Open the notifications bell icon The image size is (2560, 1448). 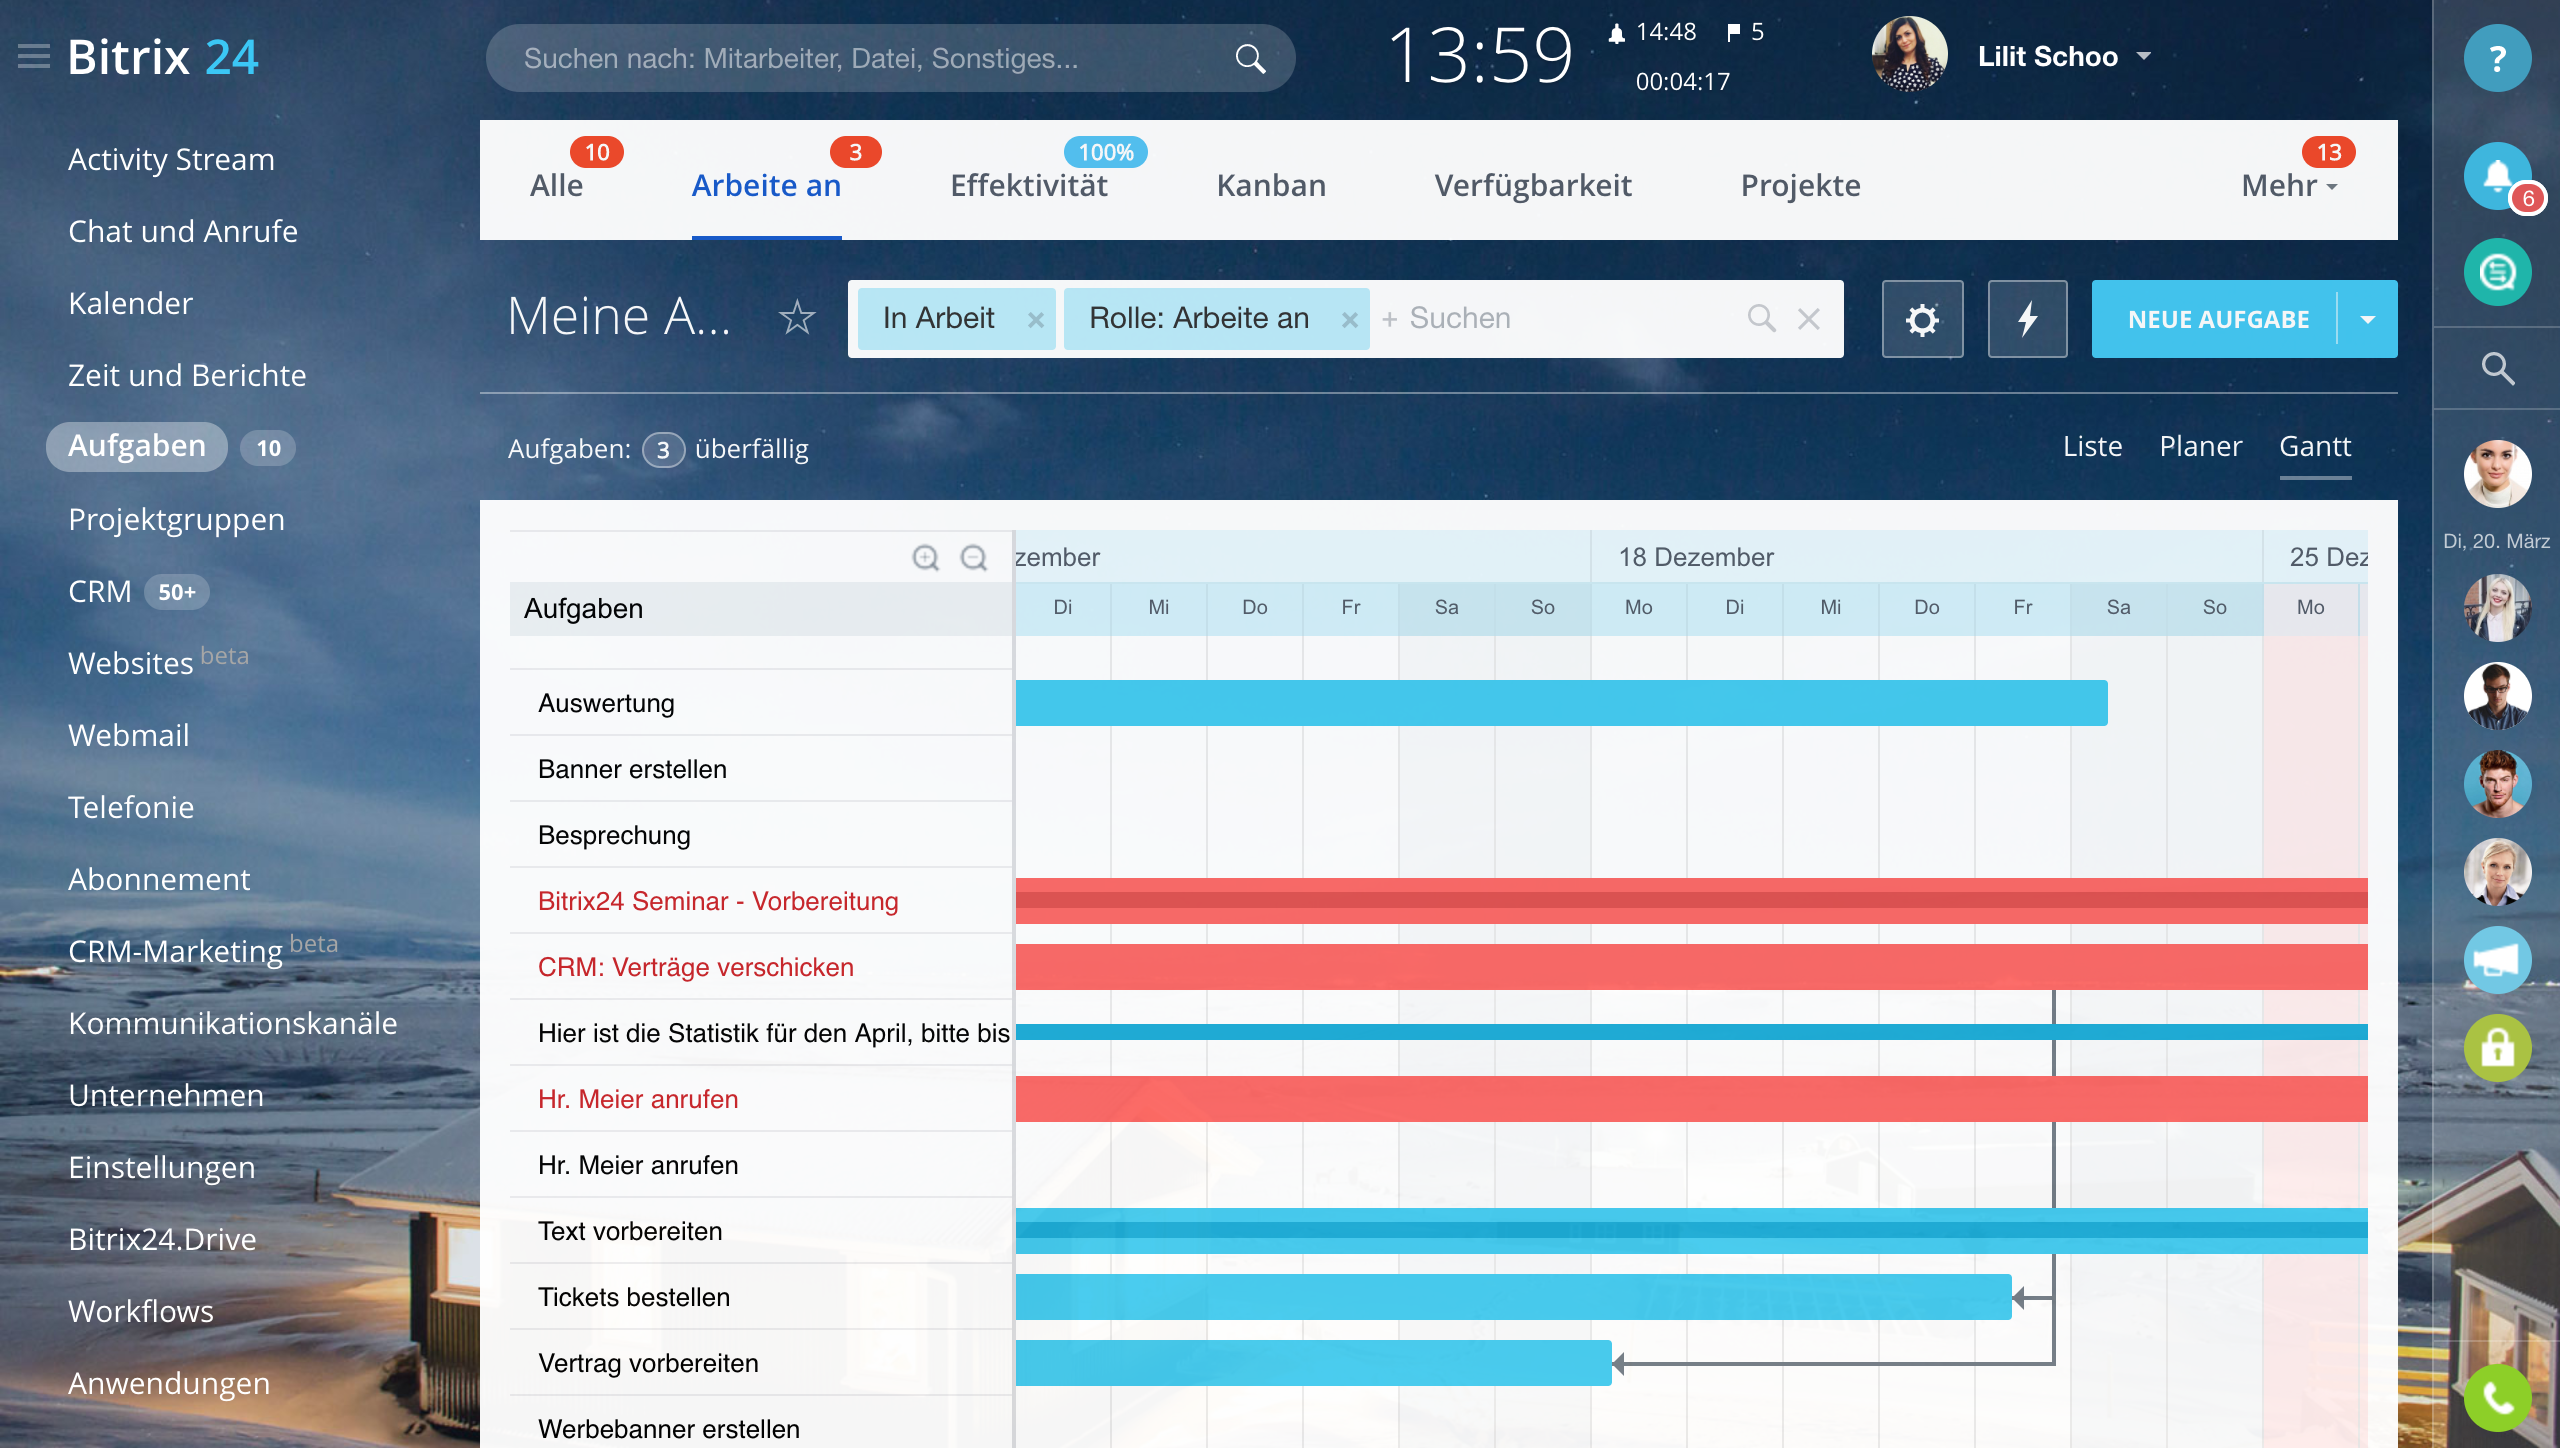[x=2497, y=176]
